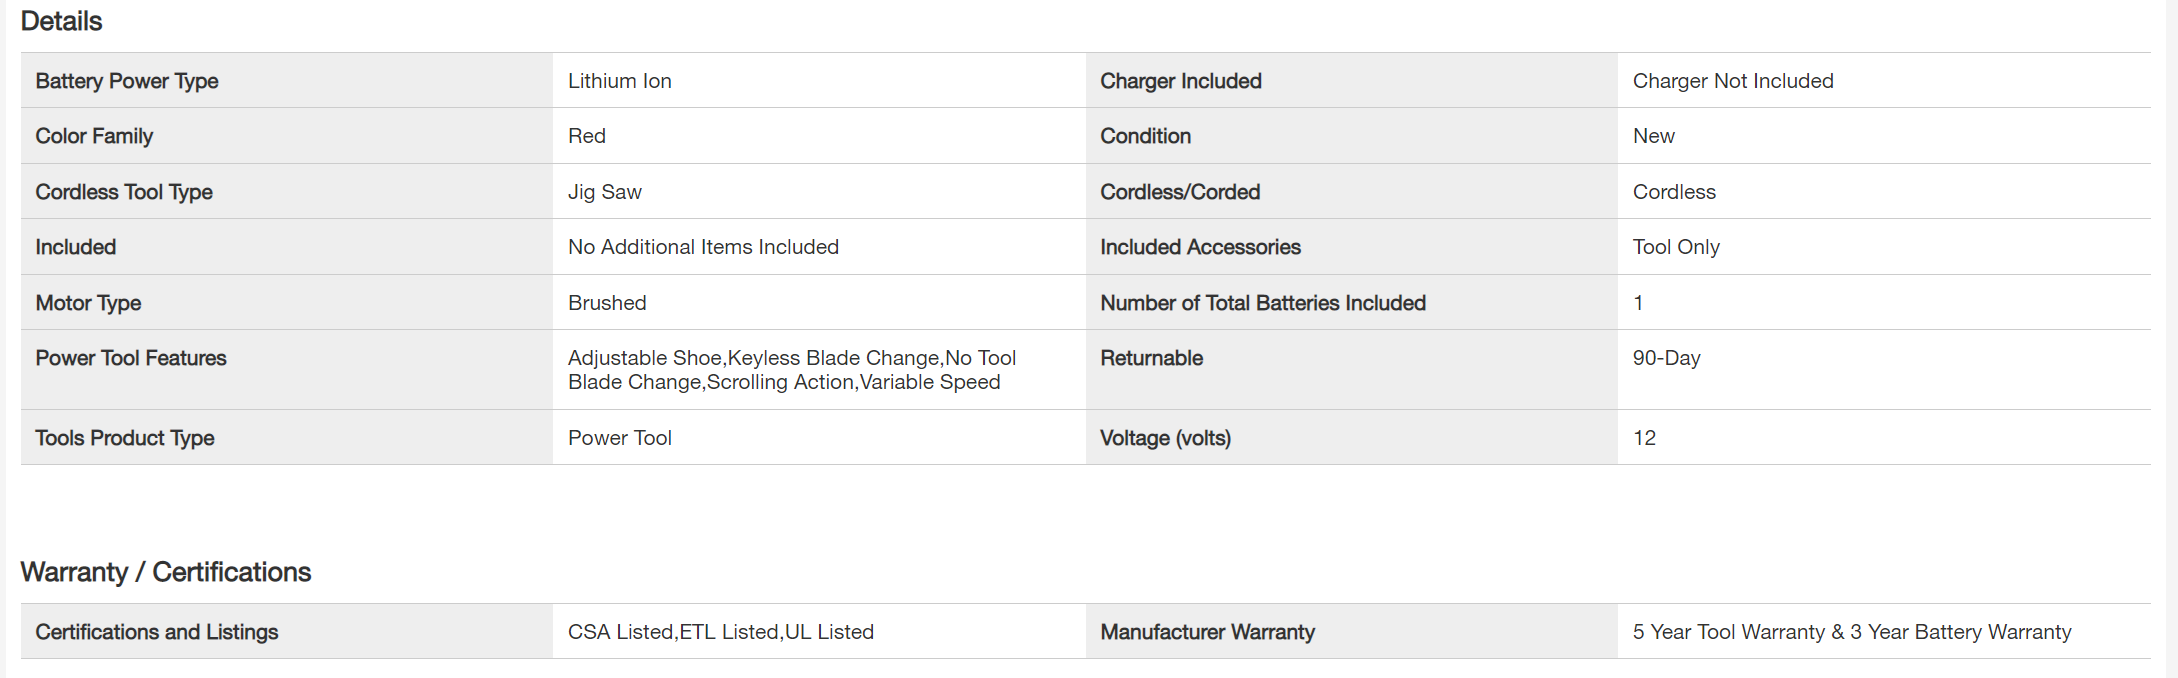Image resolution: width=2178 pixels, height=678 pixels.
Task: Click the 90-Day returnable value
Action: tap(1666, 358)
